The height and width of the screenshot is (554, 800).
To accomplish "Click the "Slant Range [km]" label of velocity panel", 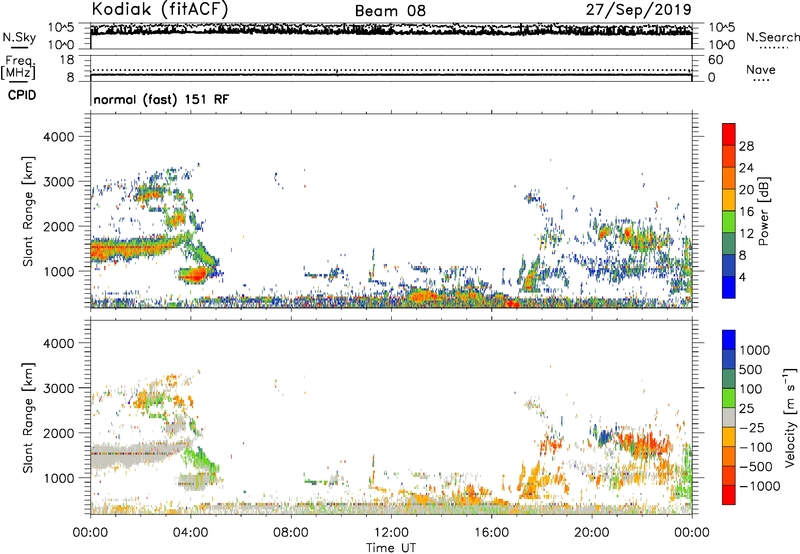I will (x=28, y=417).
